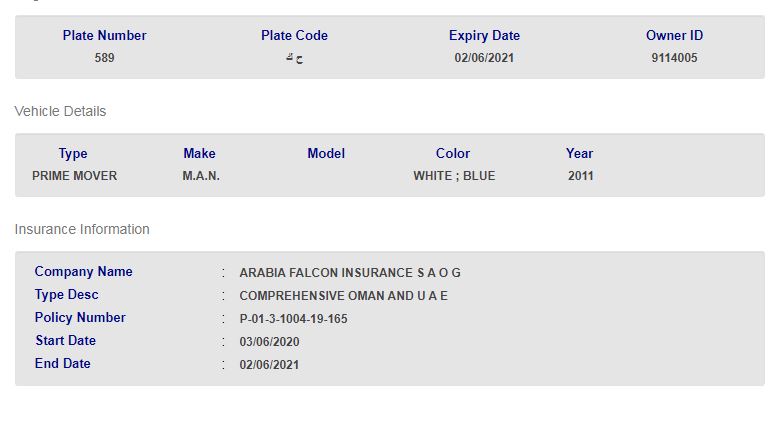Click the Insurance Information section heading

(x=82, y=229)
